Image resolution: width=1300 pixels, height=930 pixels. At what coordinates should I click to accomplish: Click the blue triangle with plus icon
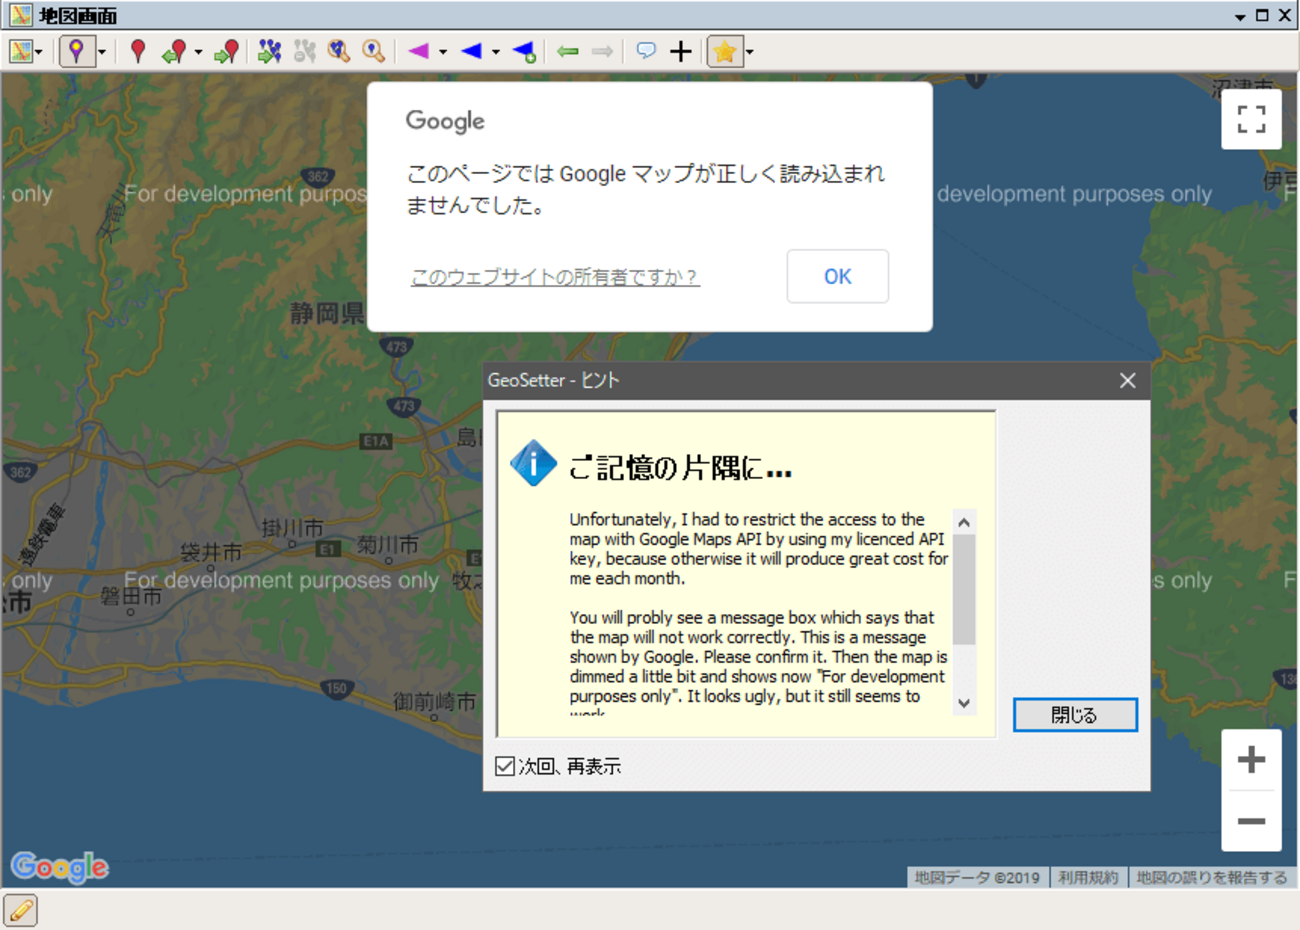pyautogui.click(x=524, y=51)
